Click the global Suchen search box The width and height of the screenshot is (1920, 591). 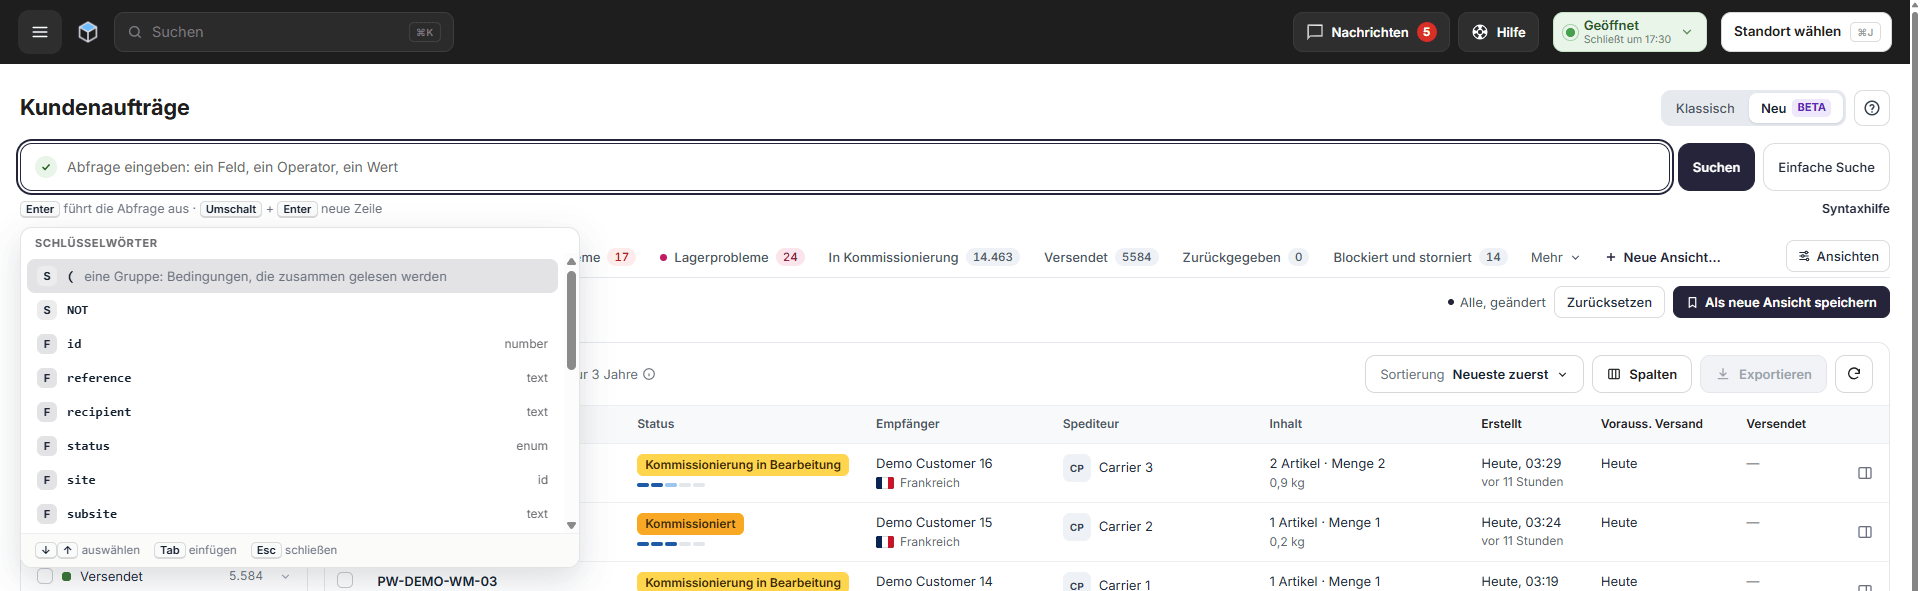(284, 32)
